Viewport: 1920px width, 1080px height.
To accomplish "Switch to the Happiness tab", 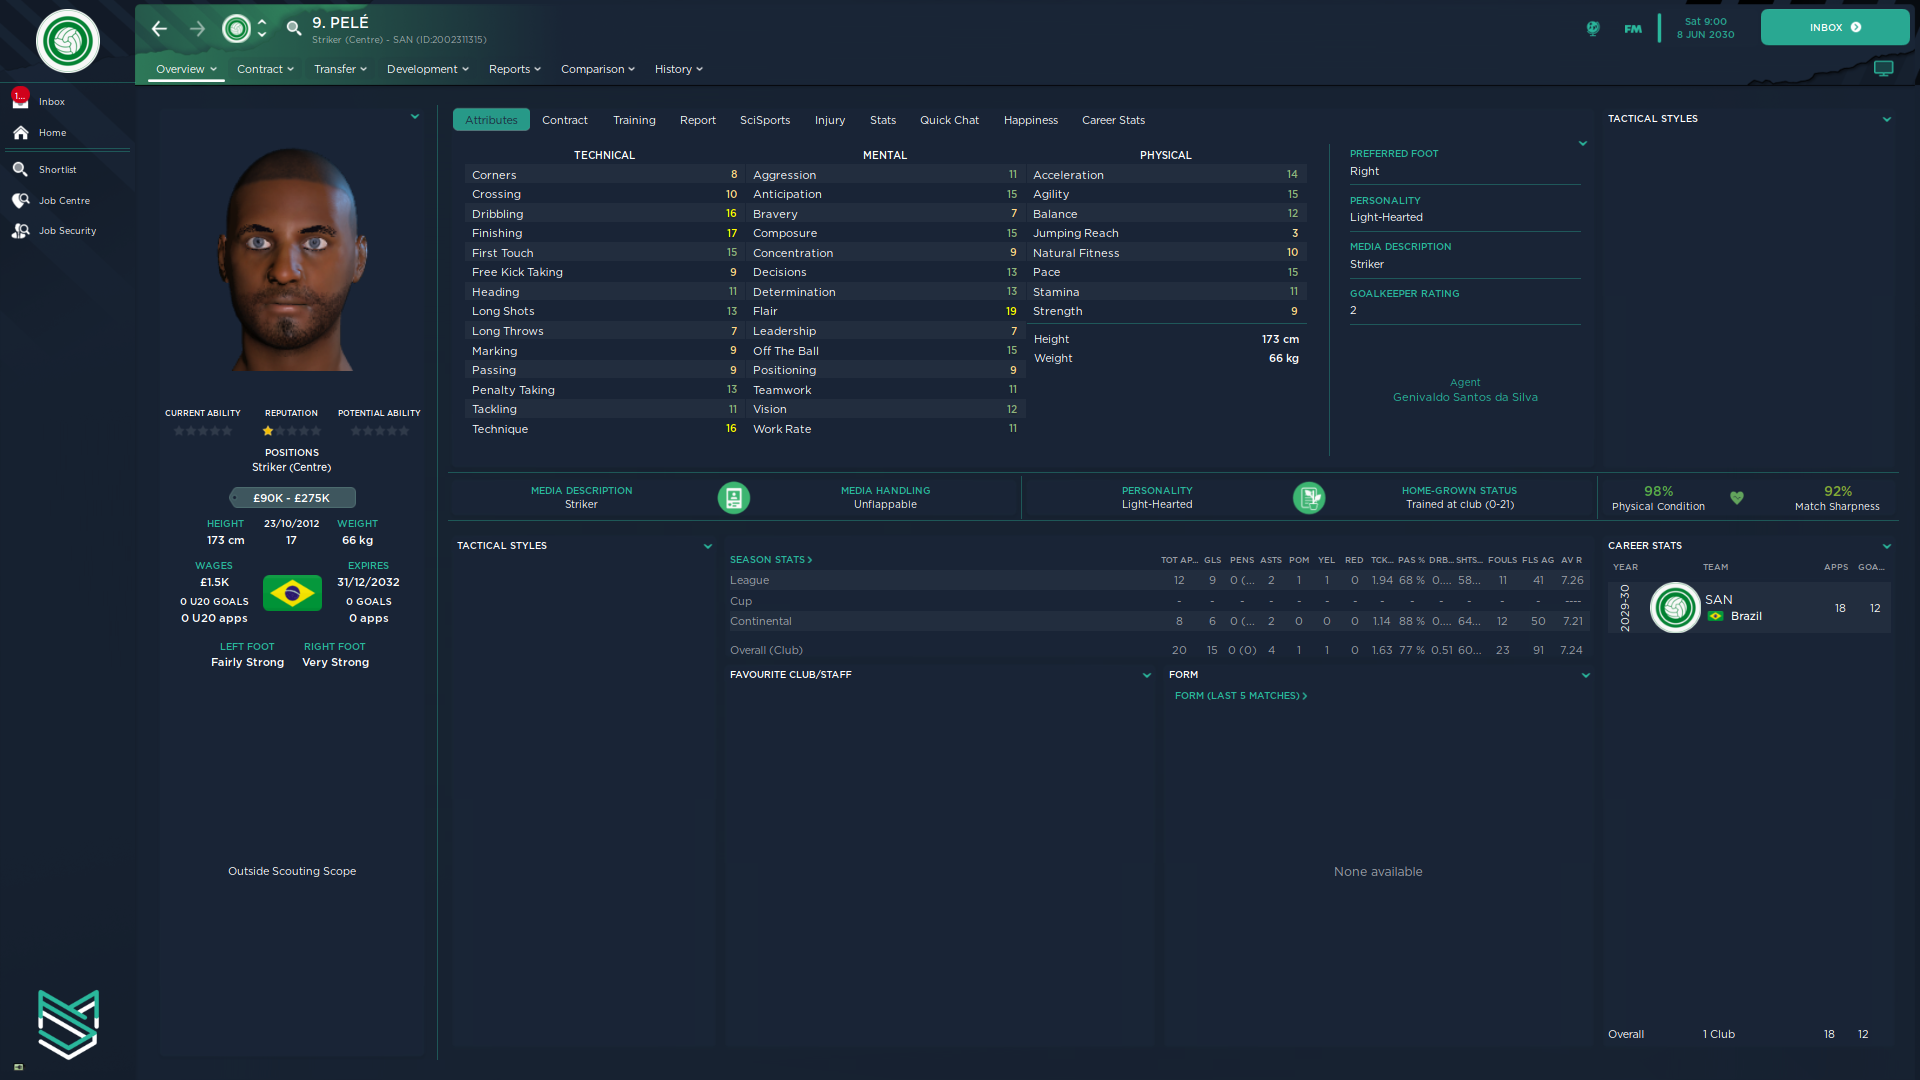I will coord(1030,121).
